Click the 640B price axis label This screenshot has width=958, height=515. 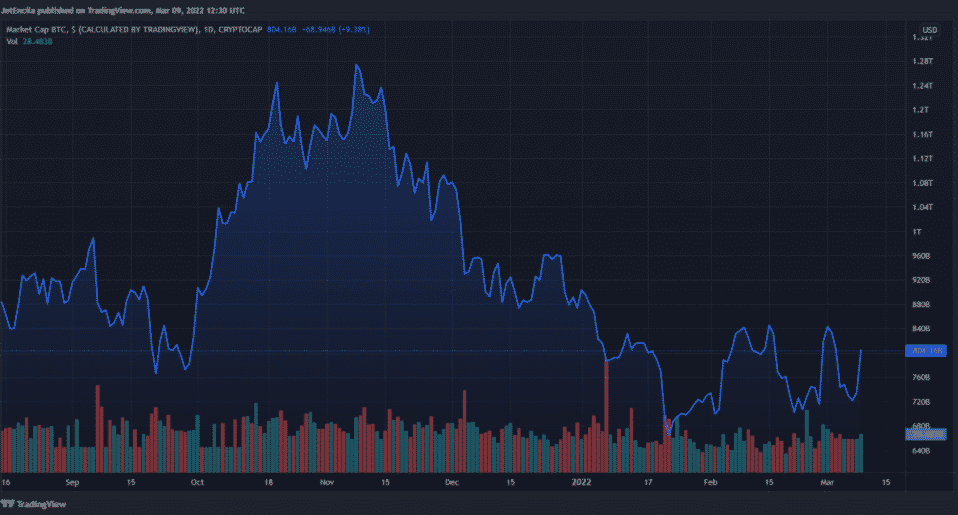(x=921, y=451)
